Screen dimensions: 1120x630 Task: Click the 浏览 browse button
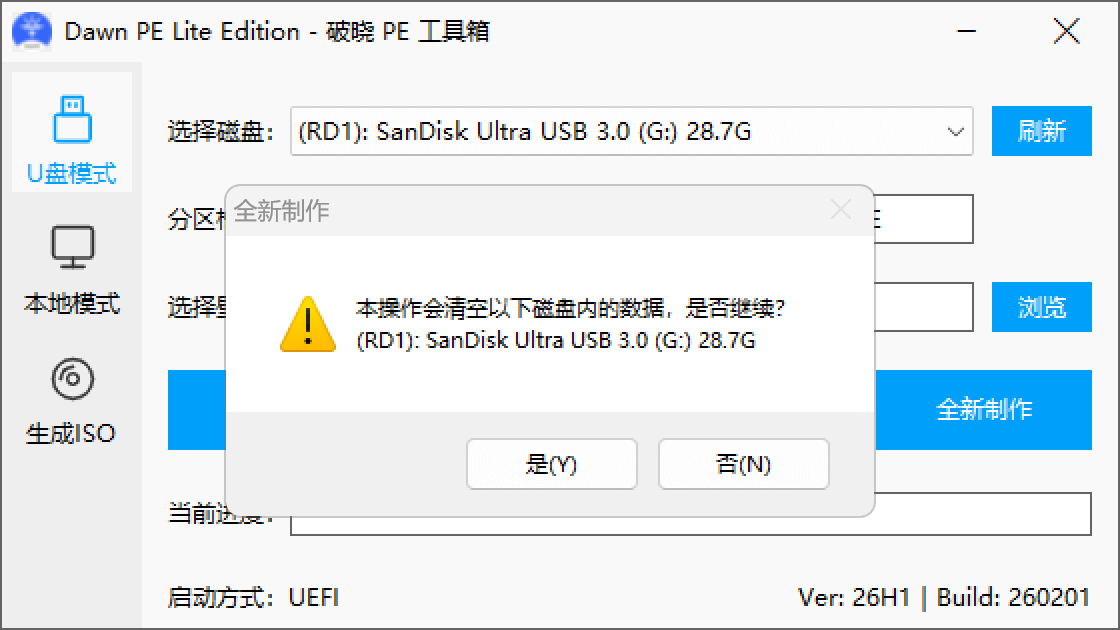click(1041, 307)
